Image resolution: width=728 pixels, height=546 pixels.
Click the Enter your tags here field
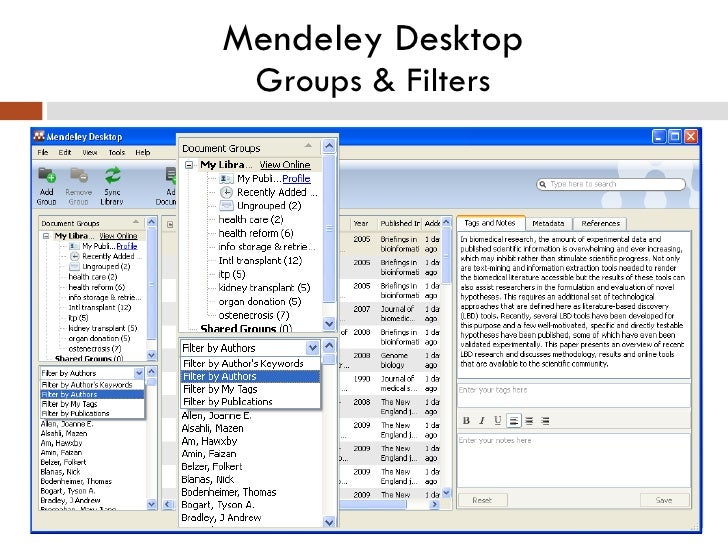click(x=574, y=395)
